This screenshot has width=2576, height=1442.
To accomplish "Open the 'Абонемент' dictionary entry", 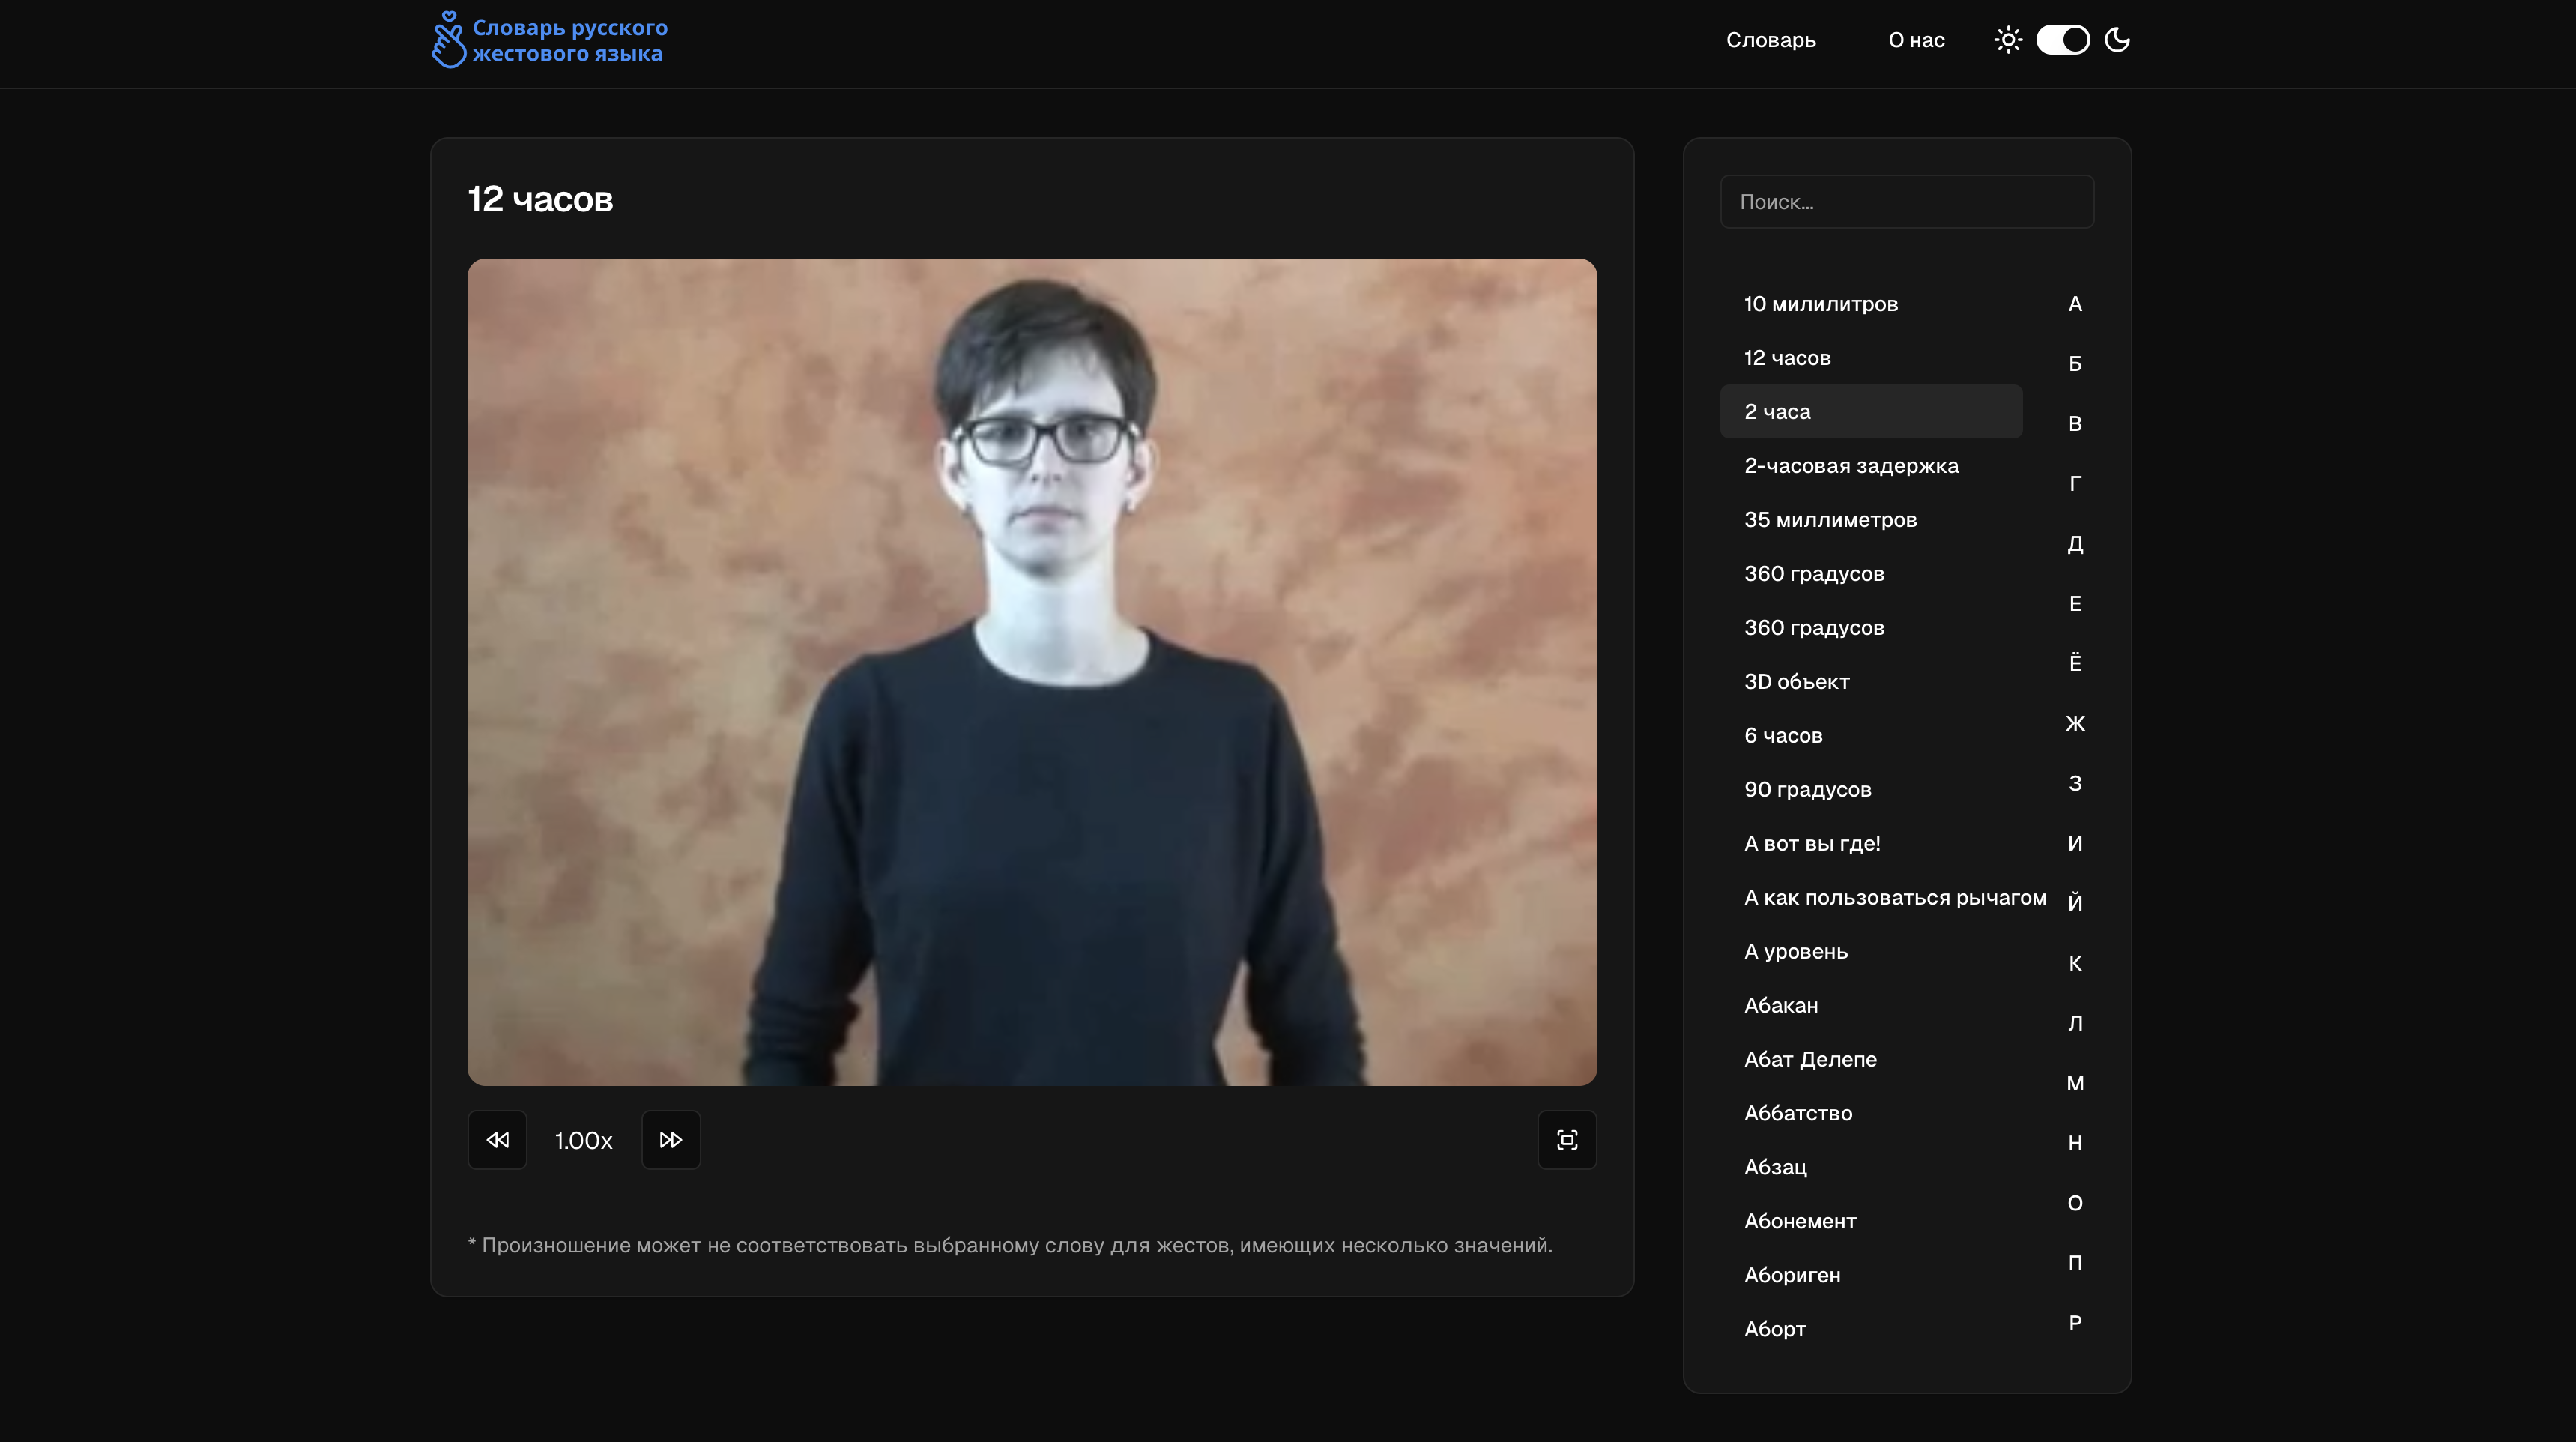I will pos(1799,1221).
